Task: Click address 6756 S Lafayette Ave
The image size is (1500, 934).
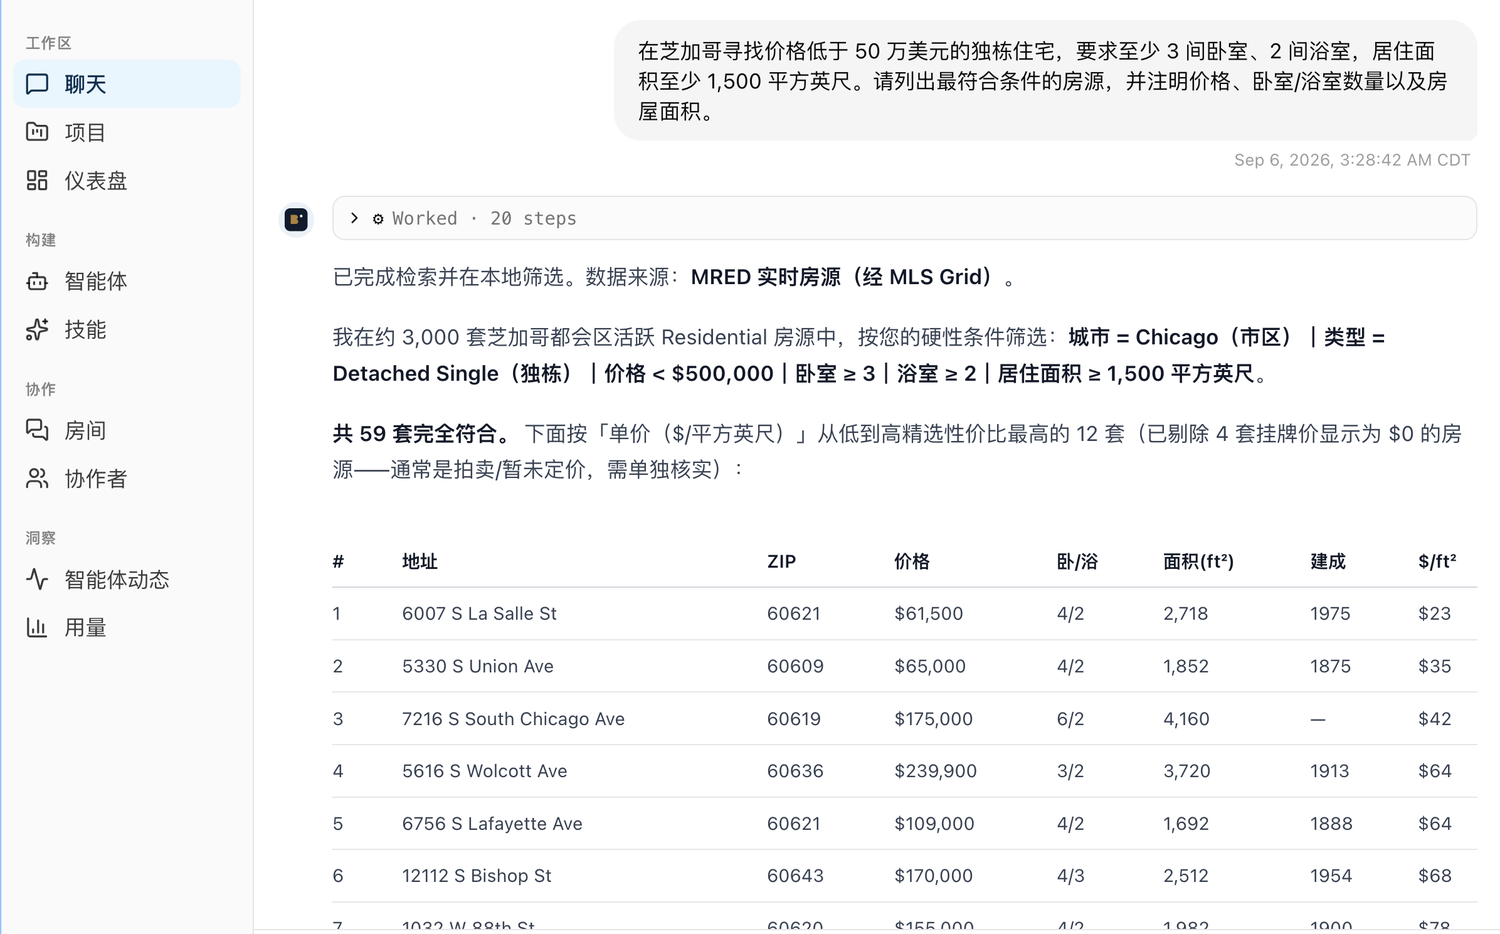Action: pos(492,823)
